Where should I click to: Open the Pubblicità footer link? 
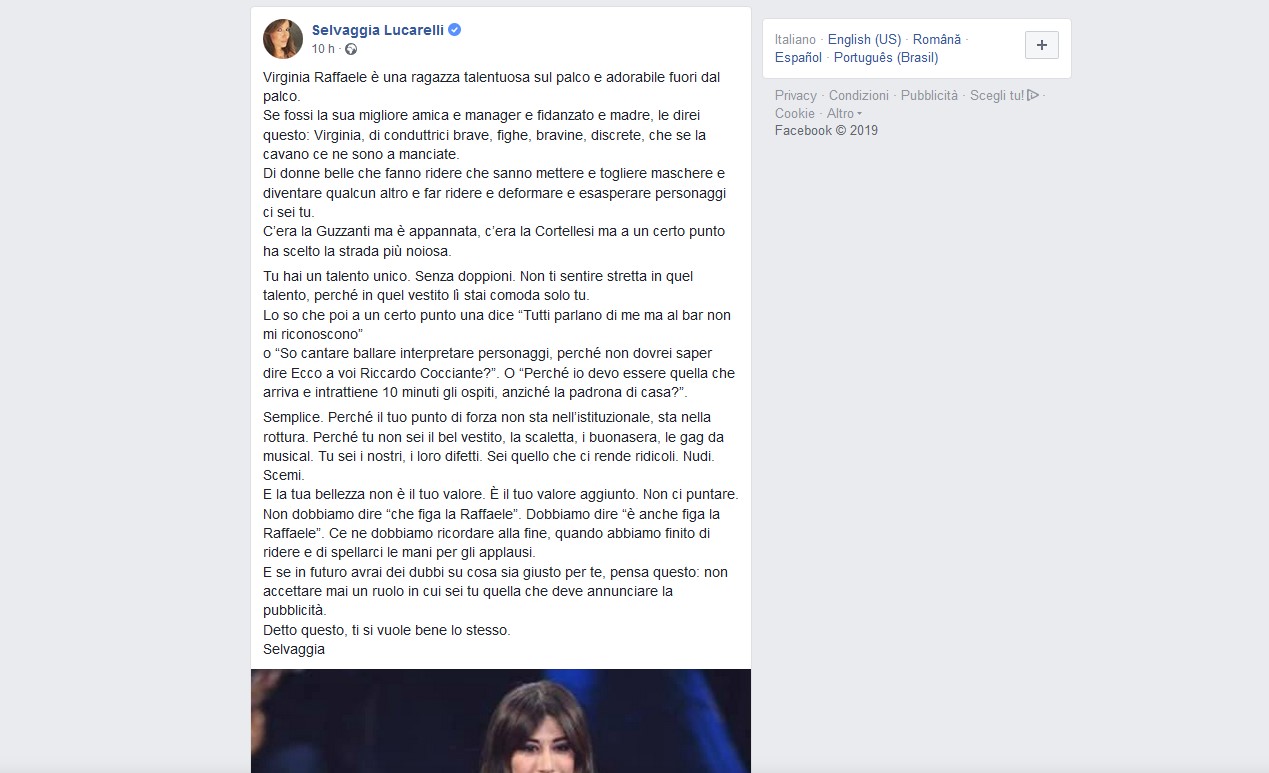[929, 95]
